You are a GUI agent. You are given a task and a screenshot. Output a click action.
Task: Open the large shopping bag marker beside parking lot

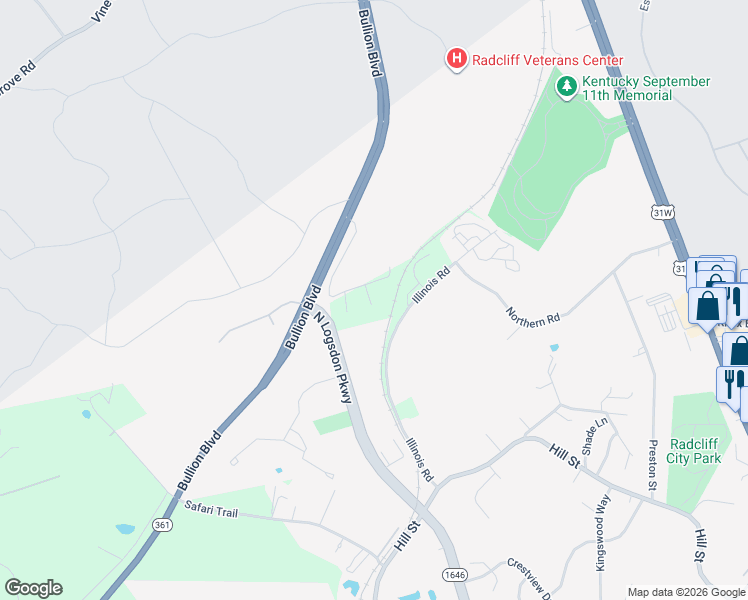(707, 308)
